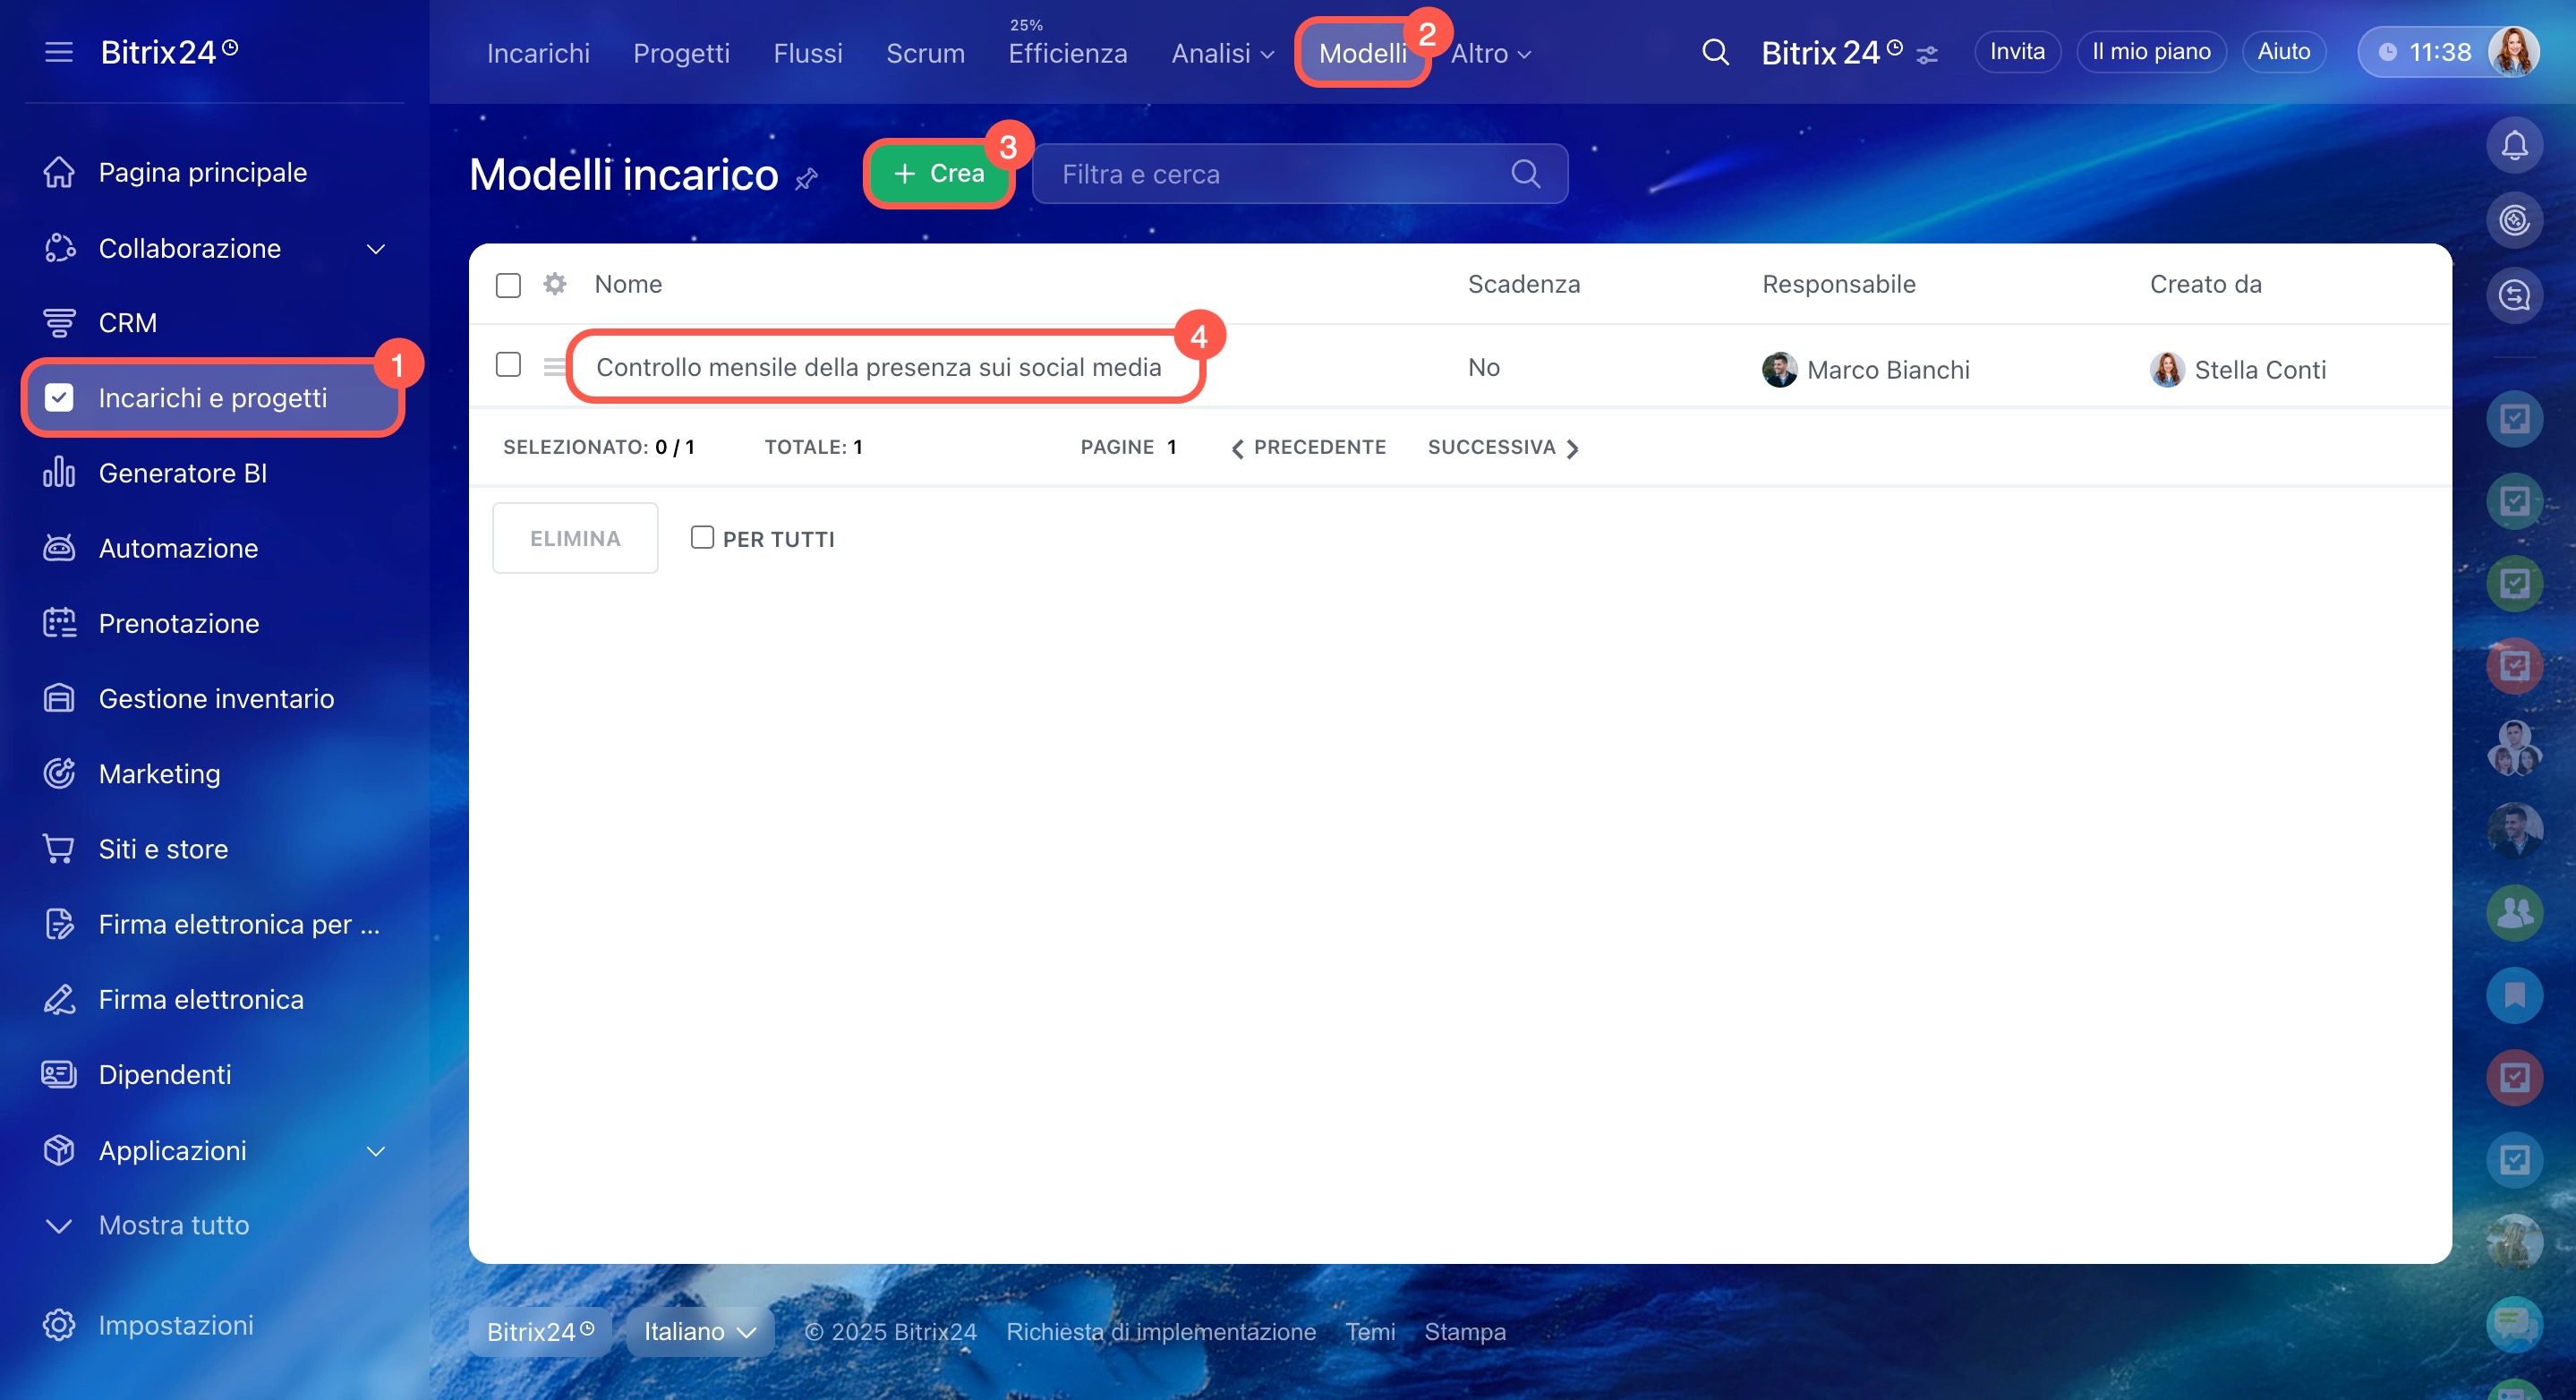The image size is (2576, 1400).
Task: Enable the PER TUTTI checkbox
Action: pyautogui.click(x=702, y=538)
